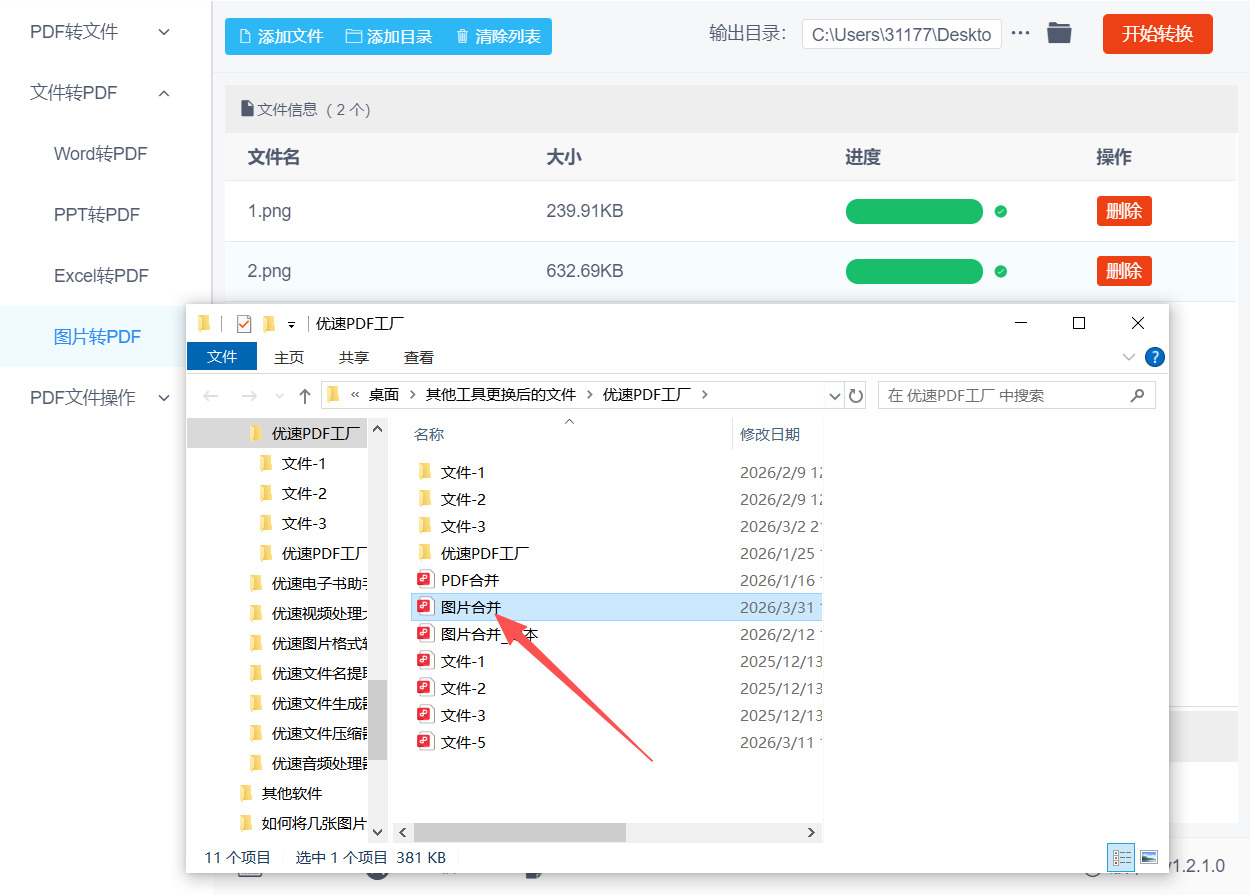Expand the Explorer ribbon chevron
Viewport: 1250px width, 895px height.
click(1129, 357)
